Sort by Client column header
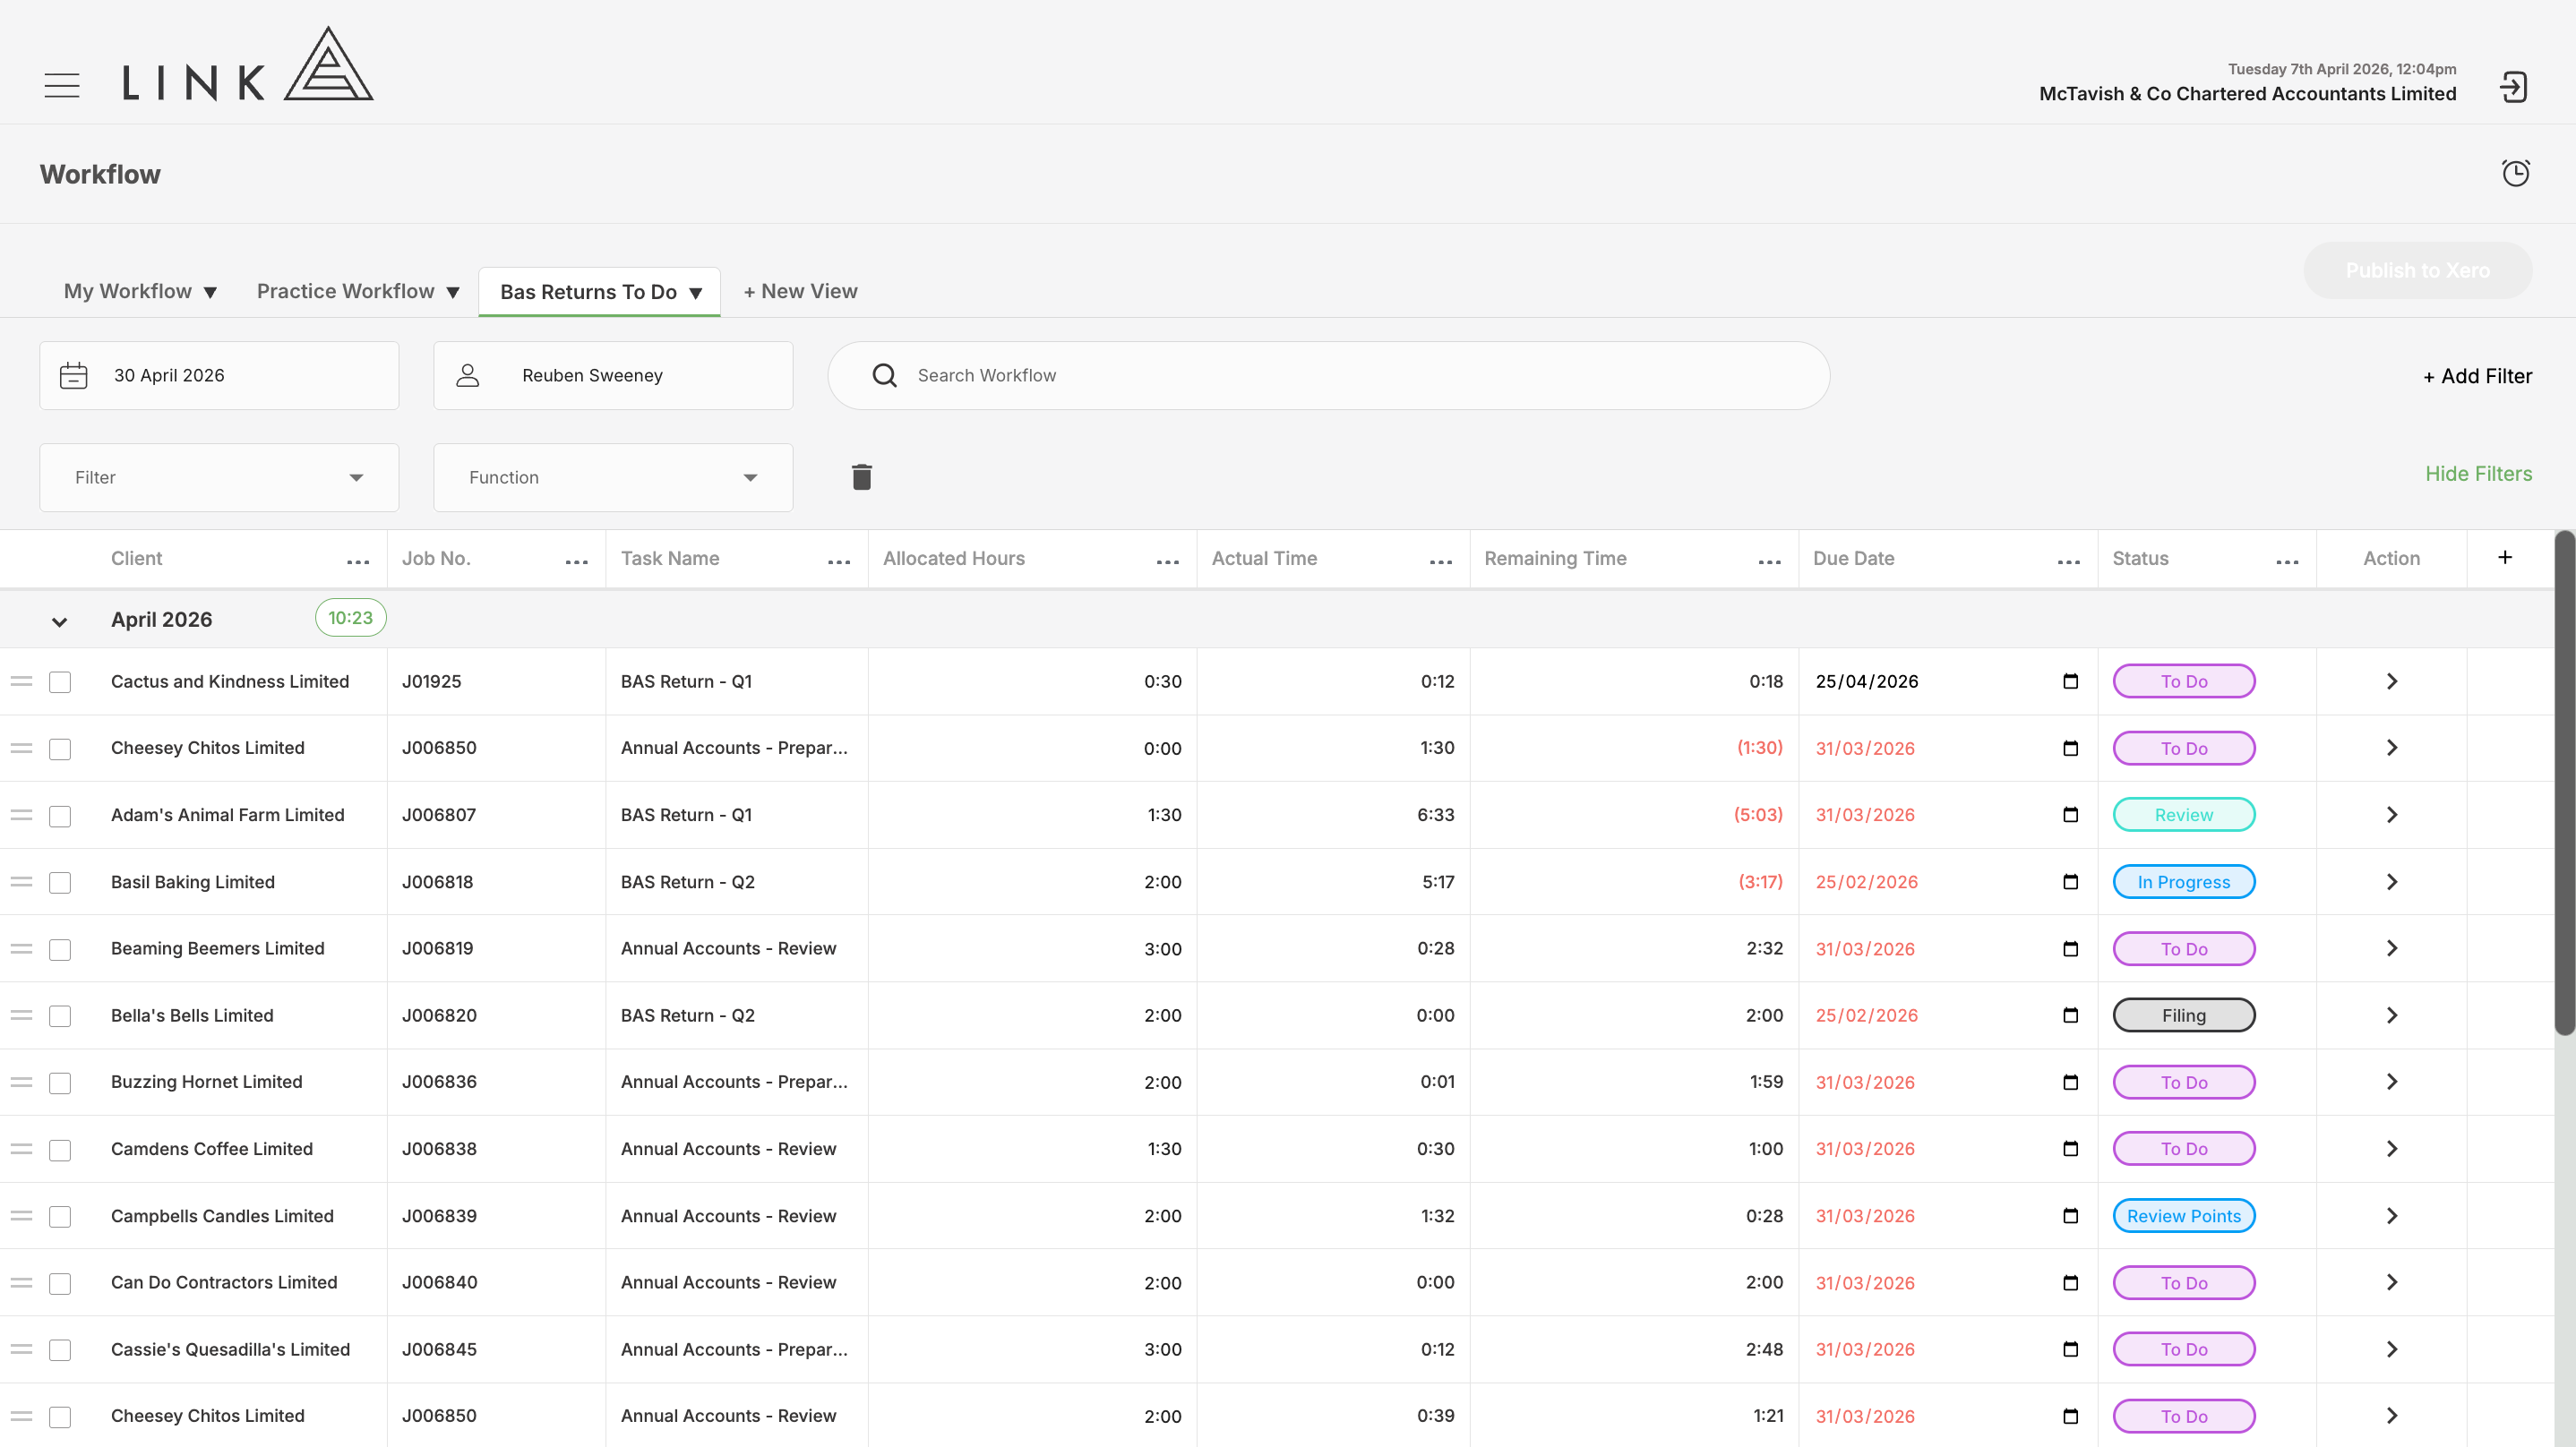The height and width of the screenshot is (1447, 2576). tap(136, 558)
